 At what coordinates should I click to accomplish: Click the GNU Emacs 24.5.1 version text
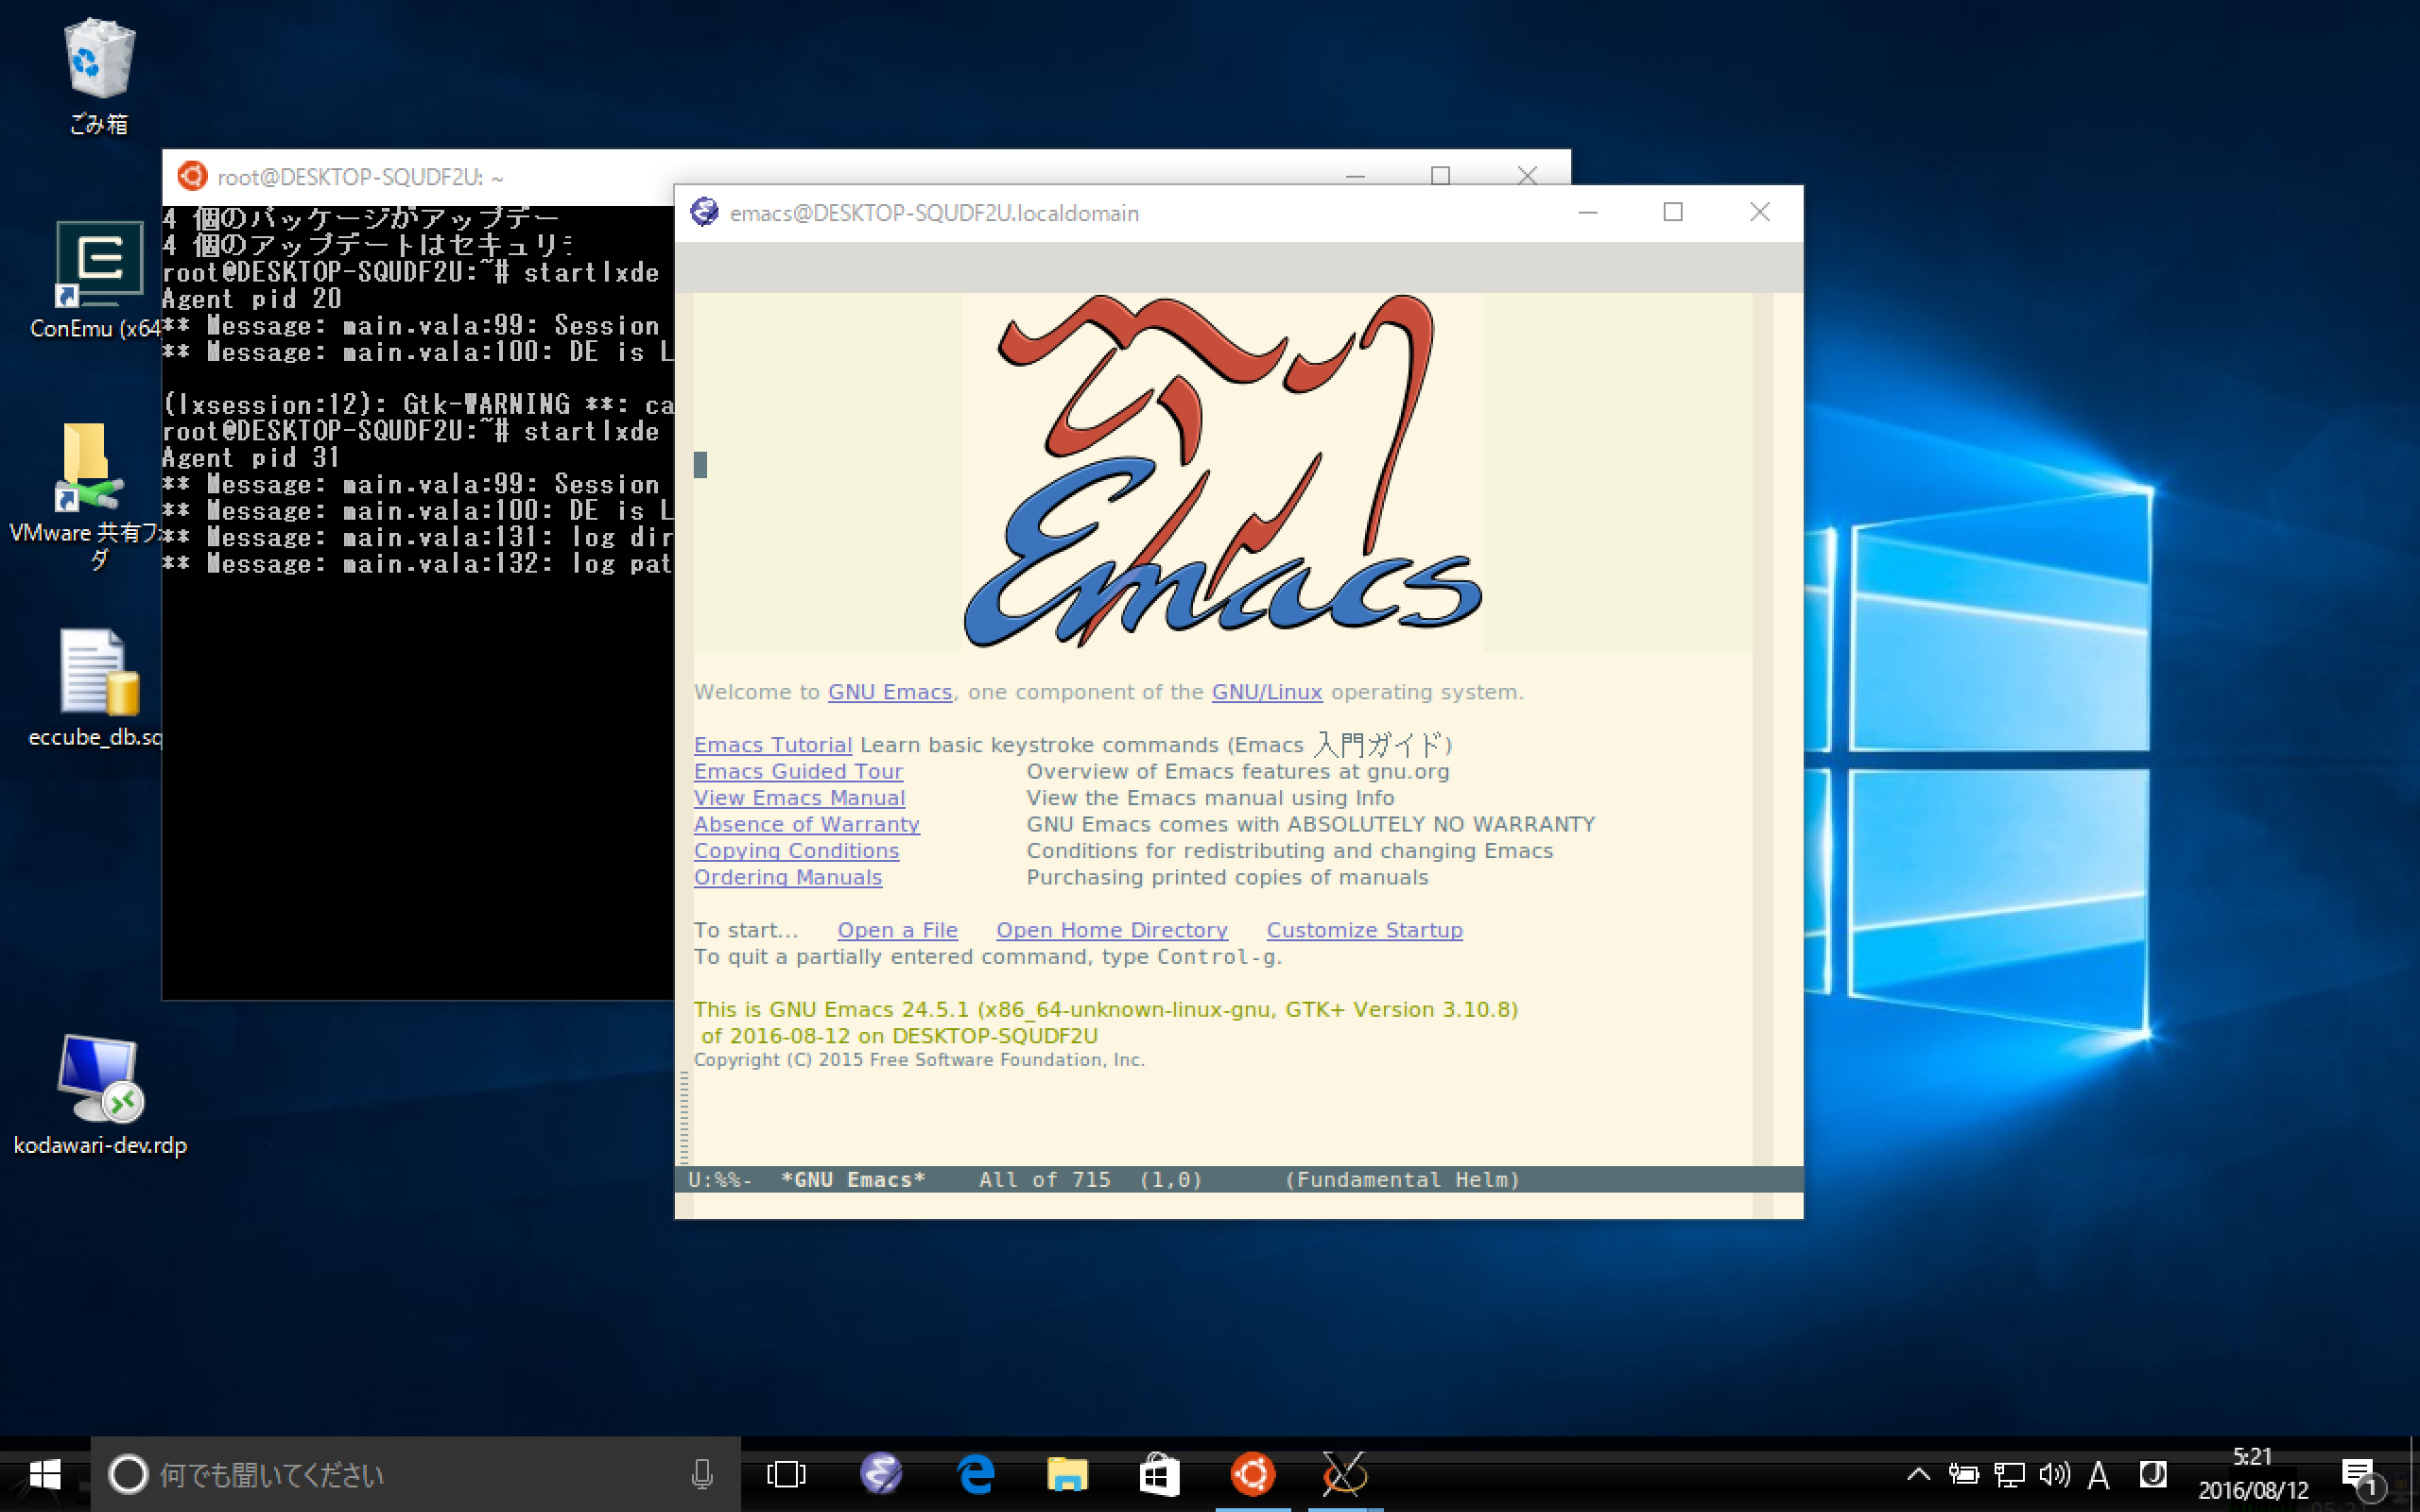point(1106,1010)
